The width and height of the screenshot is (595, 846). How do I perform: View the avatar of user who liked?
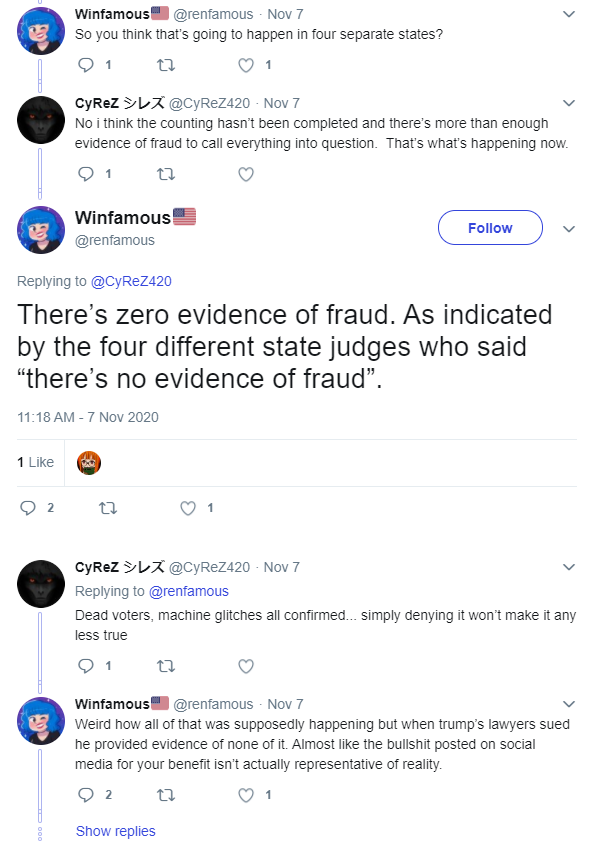tap(89, 463)
